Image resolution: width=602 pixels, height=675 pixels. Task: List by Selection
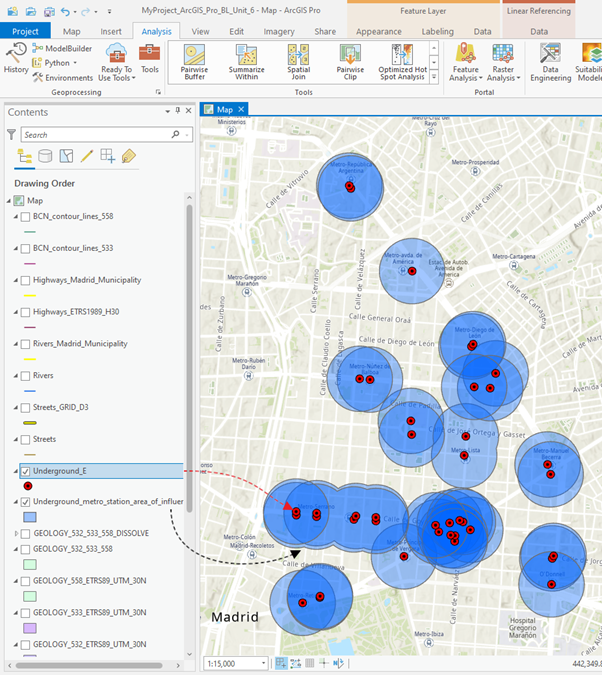[66, 156]
